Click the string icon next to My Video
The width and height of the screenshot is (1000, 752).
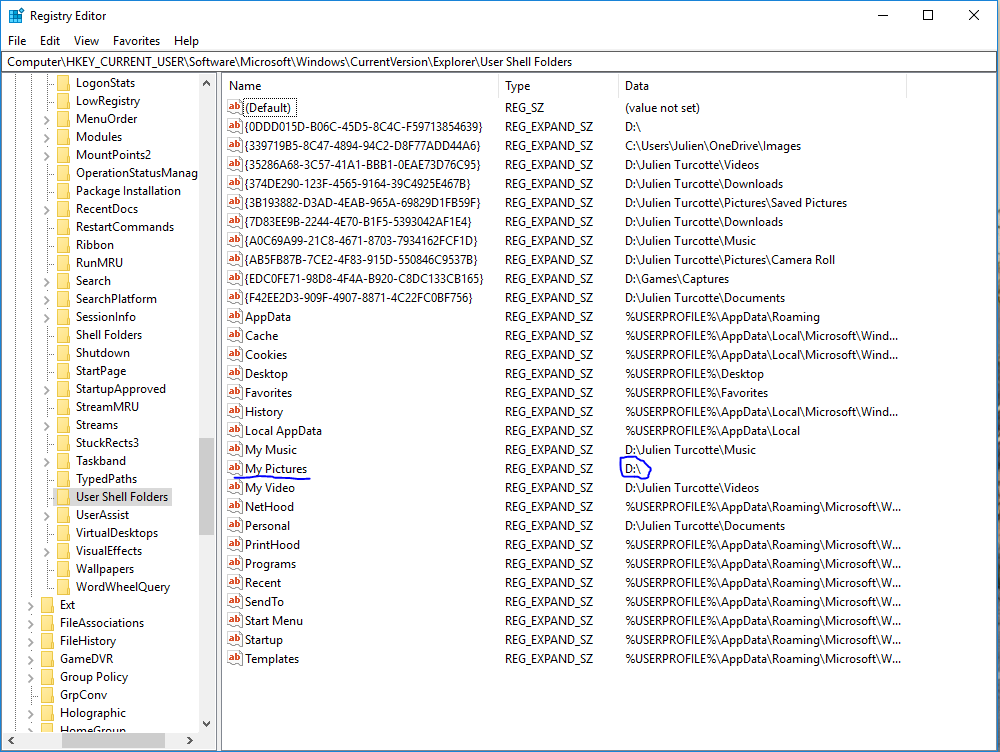[x=235, y=487]
